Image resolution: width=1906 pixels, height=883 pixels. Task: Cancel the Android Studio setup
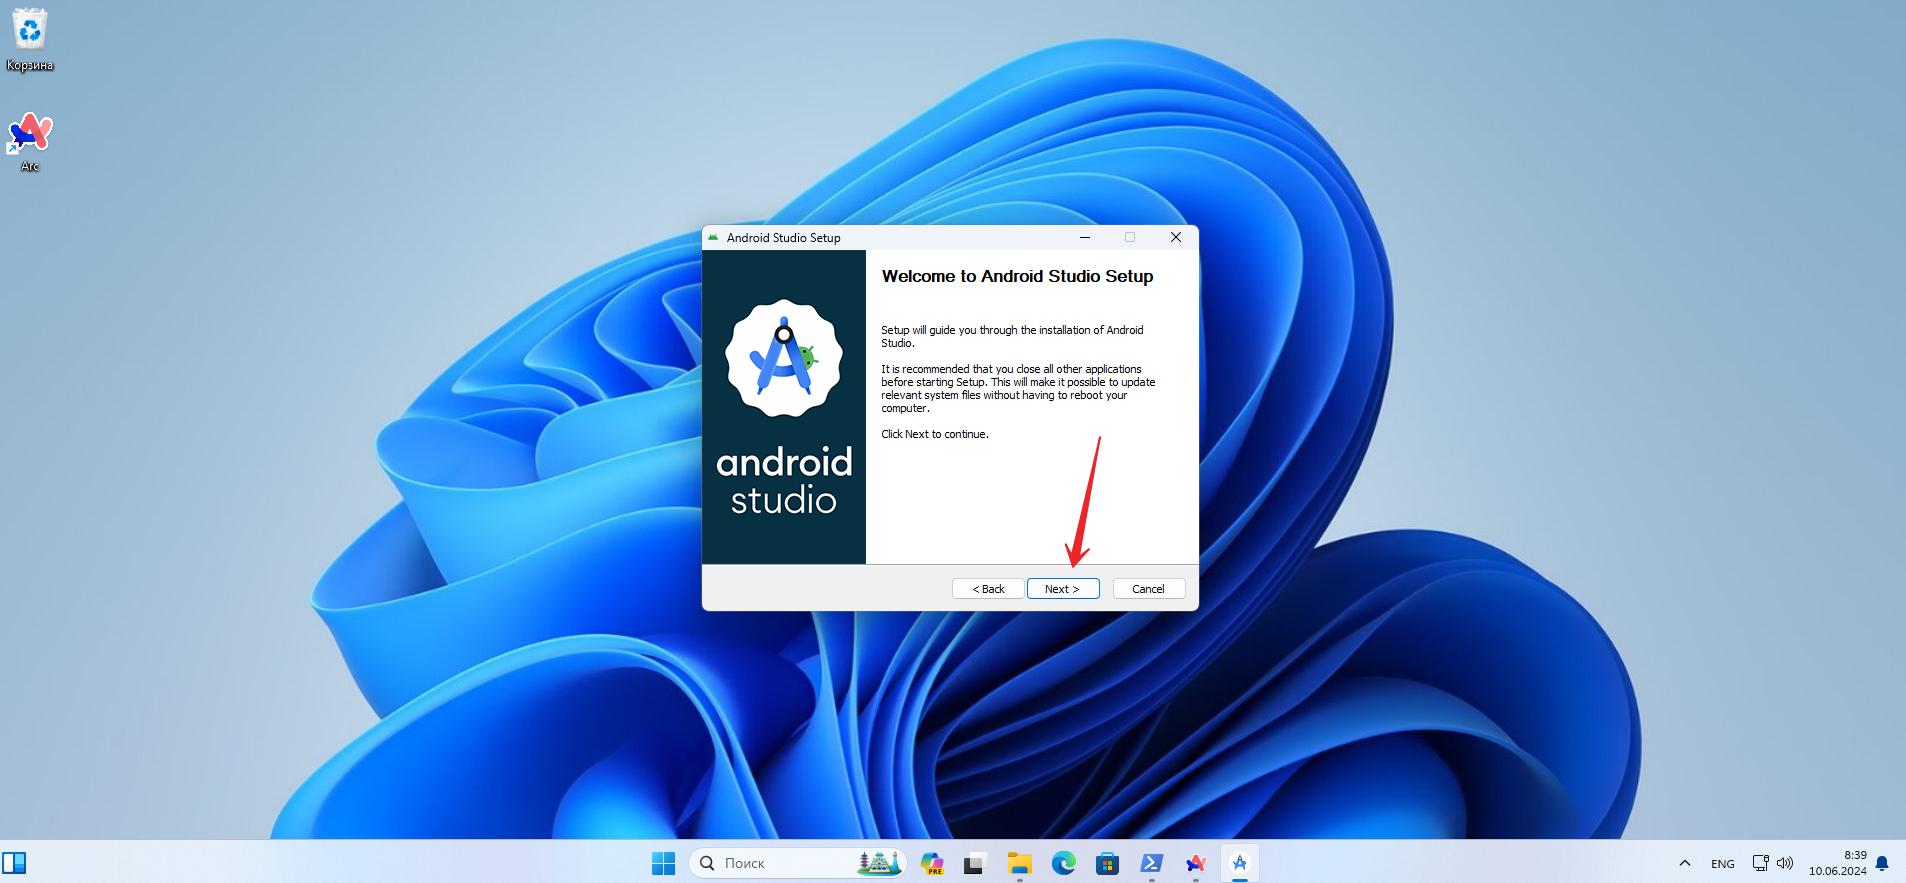[x=1148, y=589]
